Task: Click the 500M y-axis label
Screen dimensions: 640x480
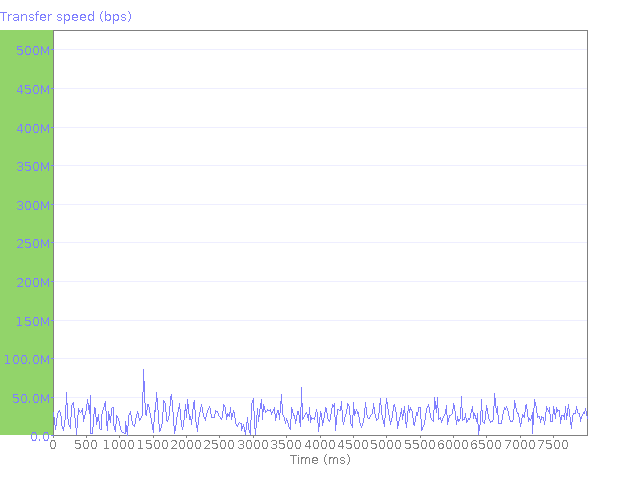Action: (x=33, y=51)
